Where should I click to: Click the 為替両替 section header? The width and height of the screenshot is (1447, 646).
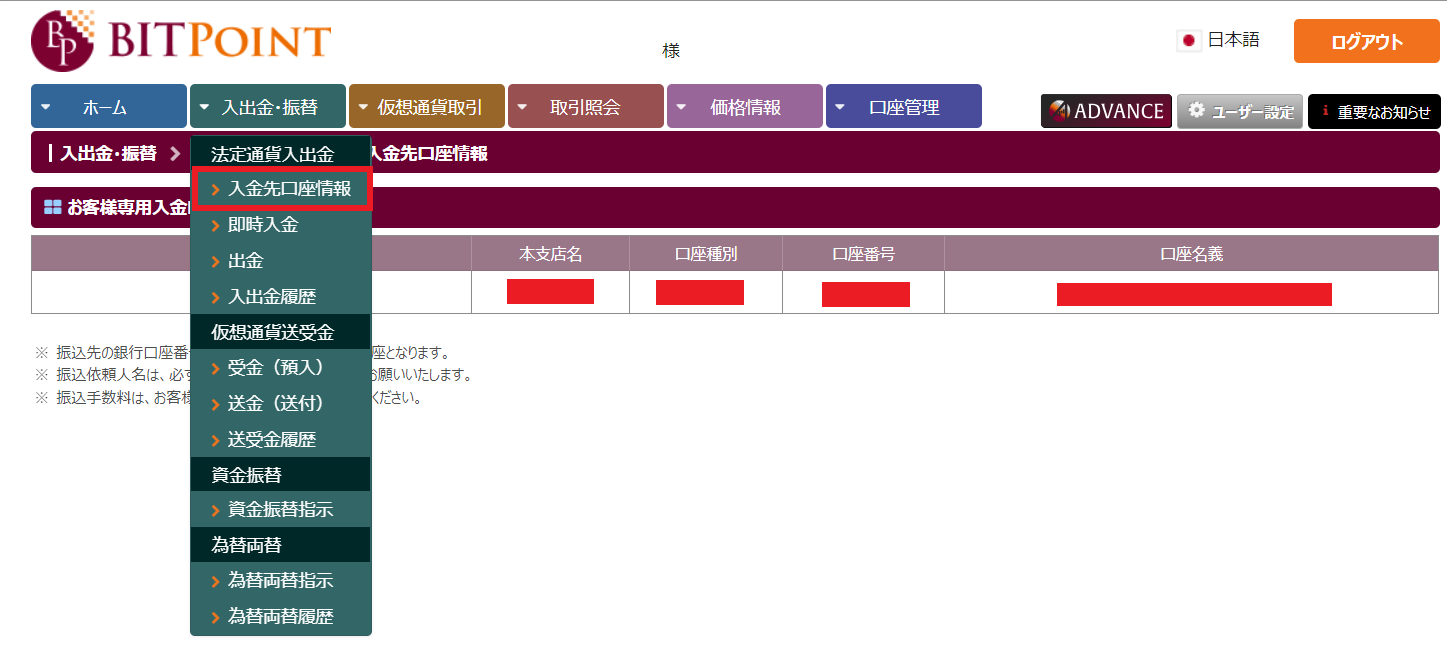281,545
